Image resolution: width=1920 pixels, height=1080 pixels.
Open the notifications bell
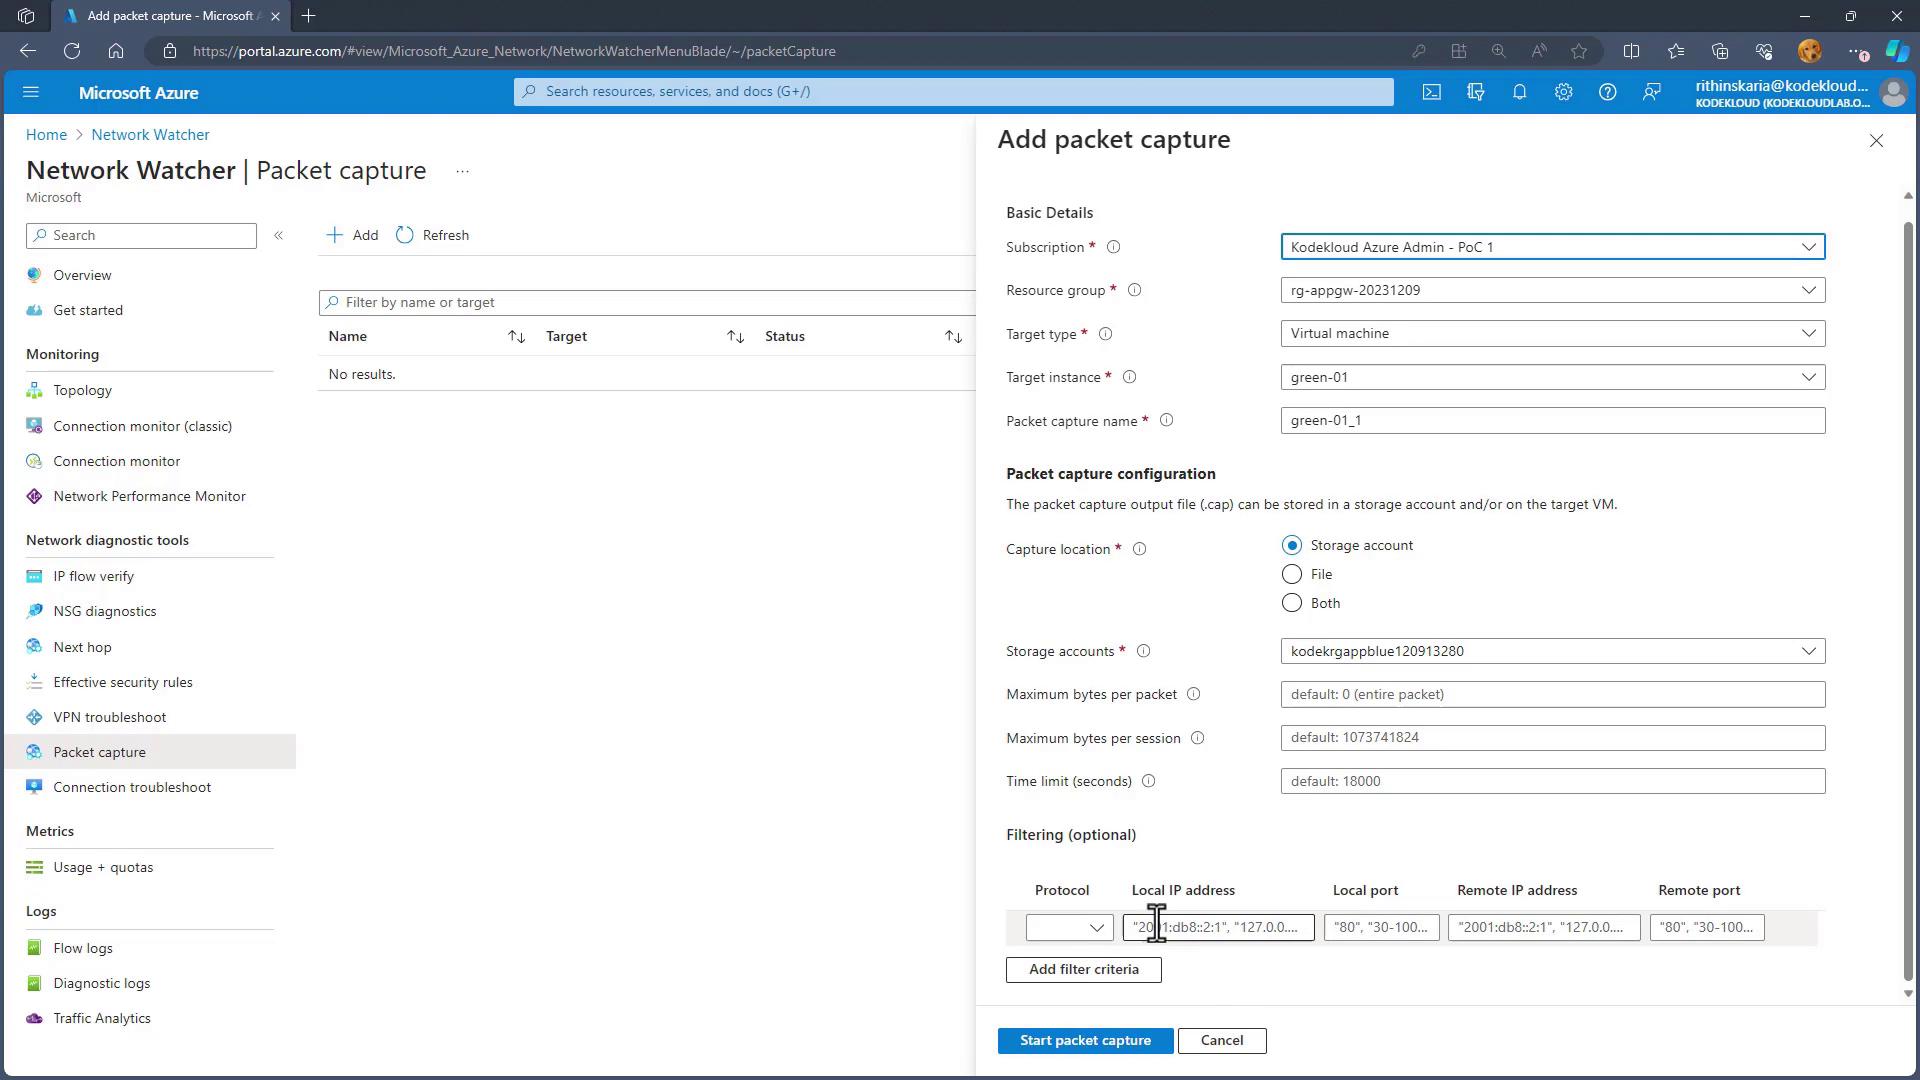coord(1519,92)
